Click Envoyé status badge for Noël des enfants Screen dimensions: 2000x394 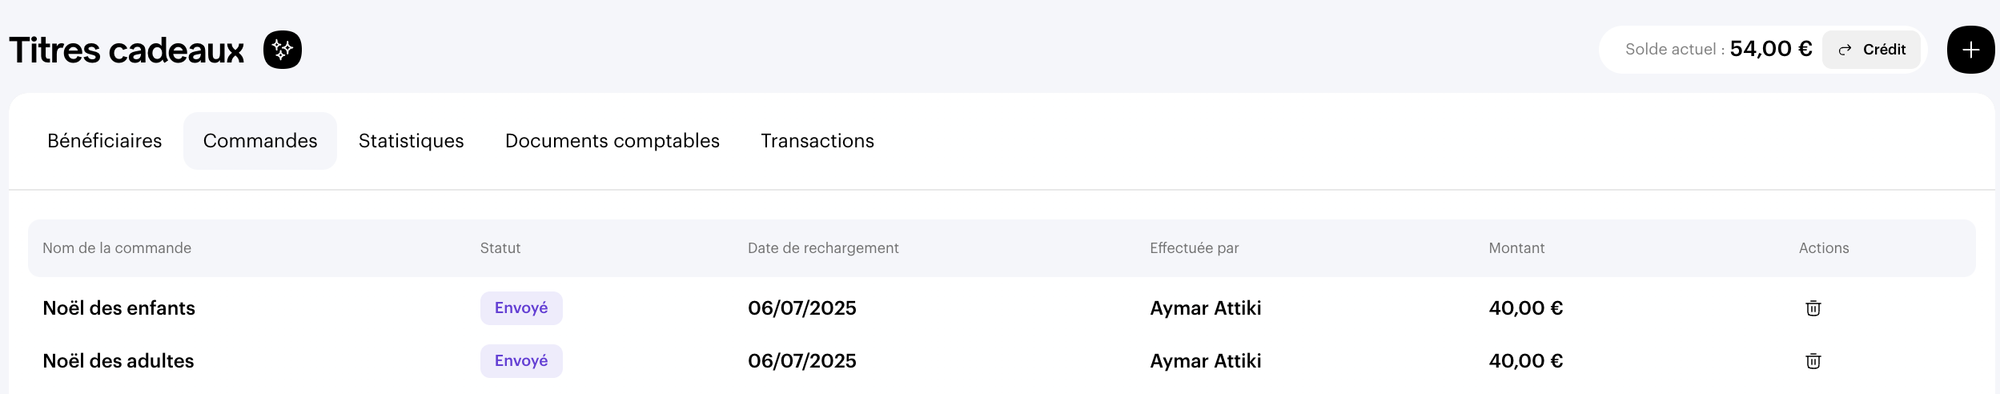coord(521,308)
